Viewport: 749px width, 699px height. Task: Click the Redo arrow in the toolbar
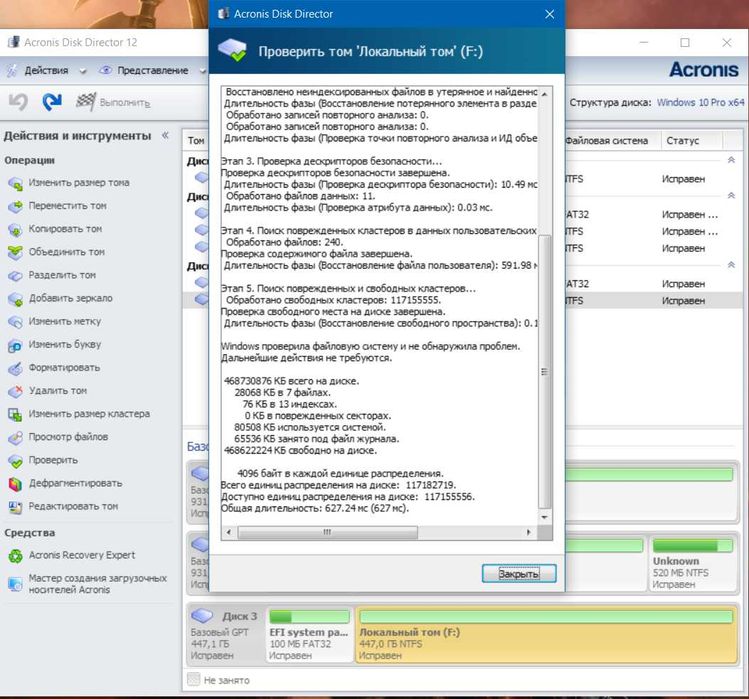pos(52,102)
